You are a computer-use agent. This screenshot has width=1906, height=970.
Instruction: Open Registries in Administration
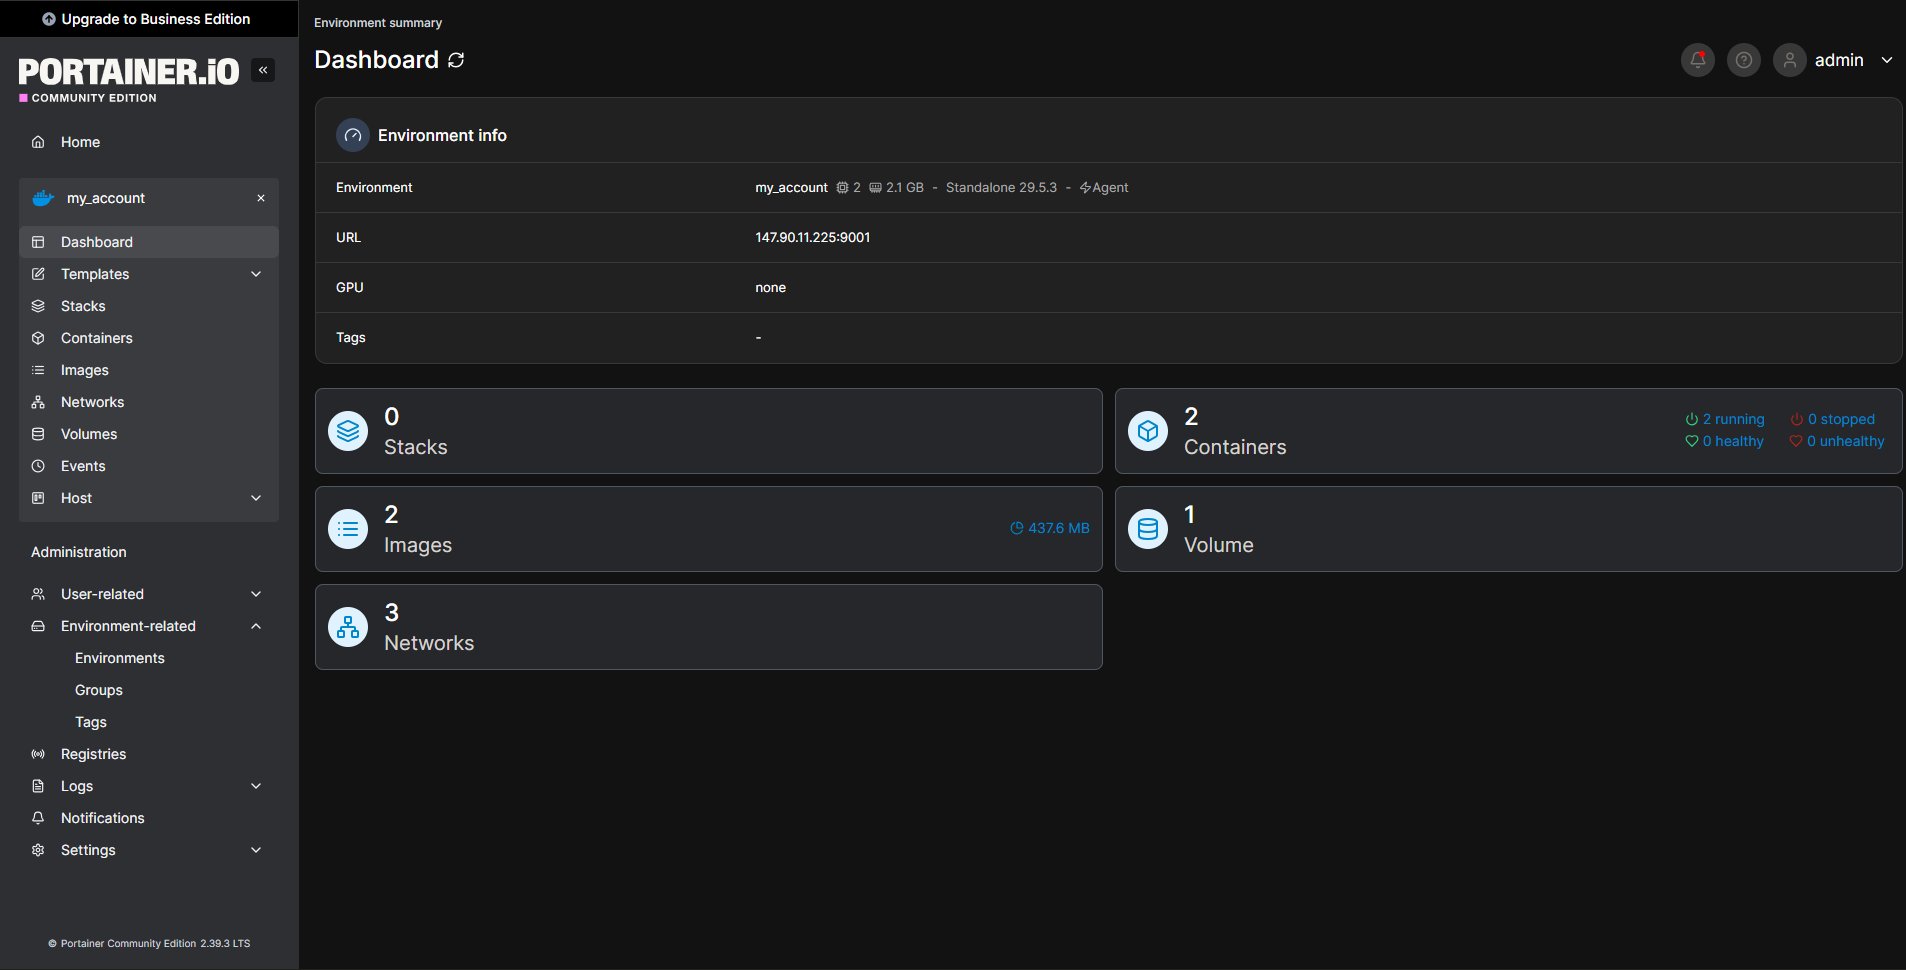[149, 754]
